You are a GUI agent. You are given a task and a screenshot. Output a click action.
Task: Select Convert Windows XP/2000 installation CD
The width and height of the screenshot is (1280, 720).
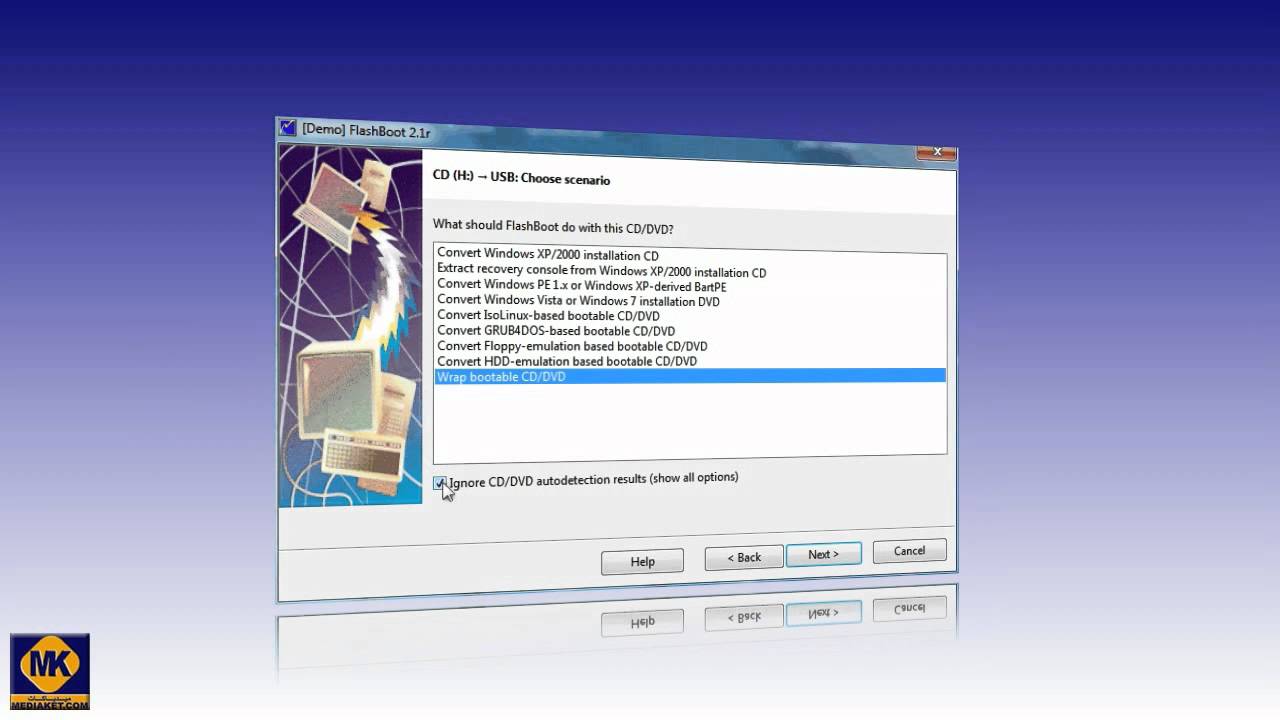(690, 256)
